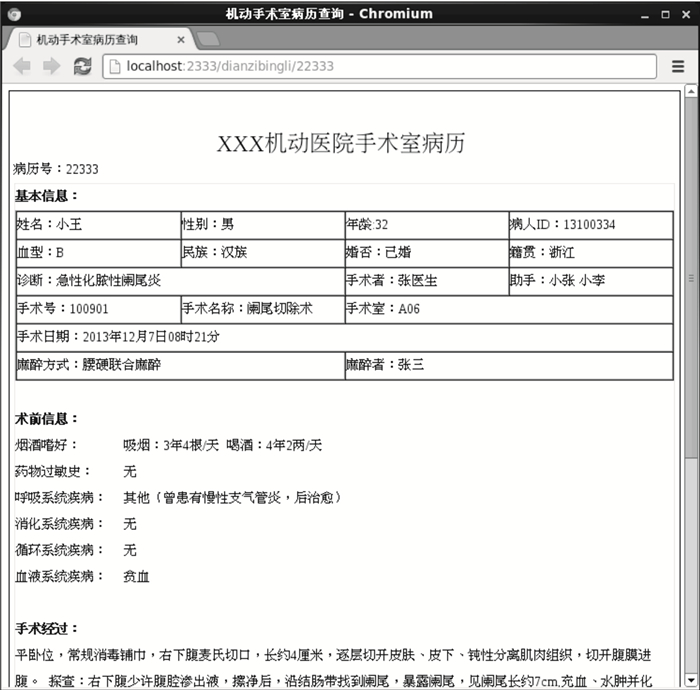Click the 麻醉方式：腰硬联合麻醉 cell
This screenshot has width=700, height=690.
pos(180,366)
